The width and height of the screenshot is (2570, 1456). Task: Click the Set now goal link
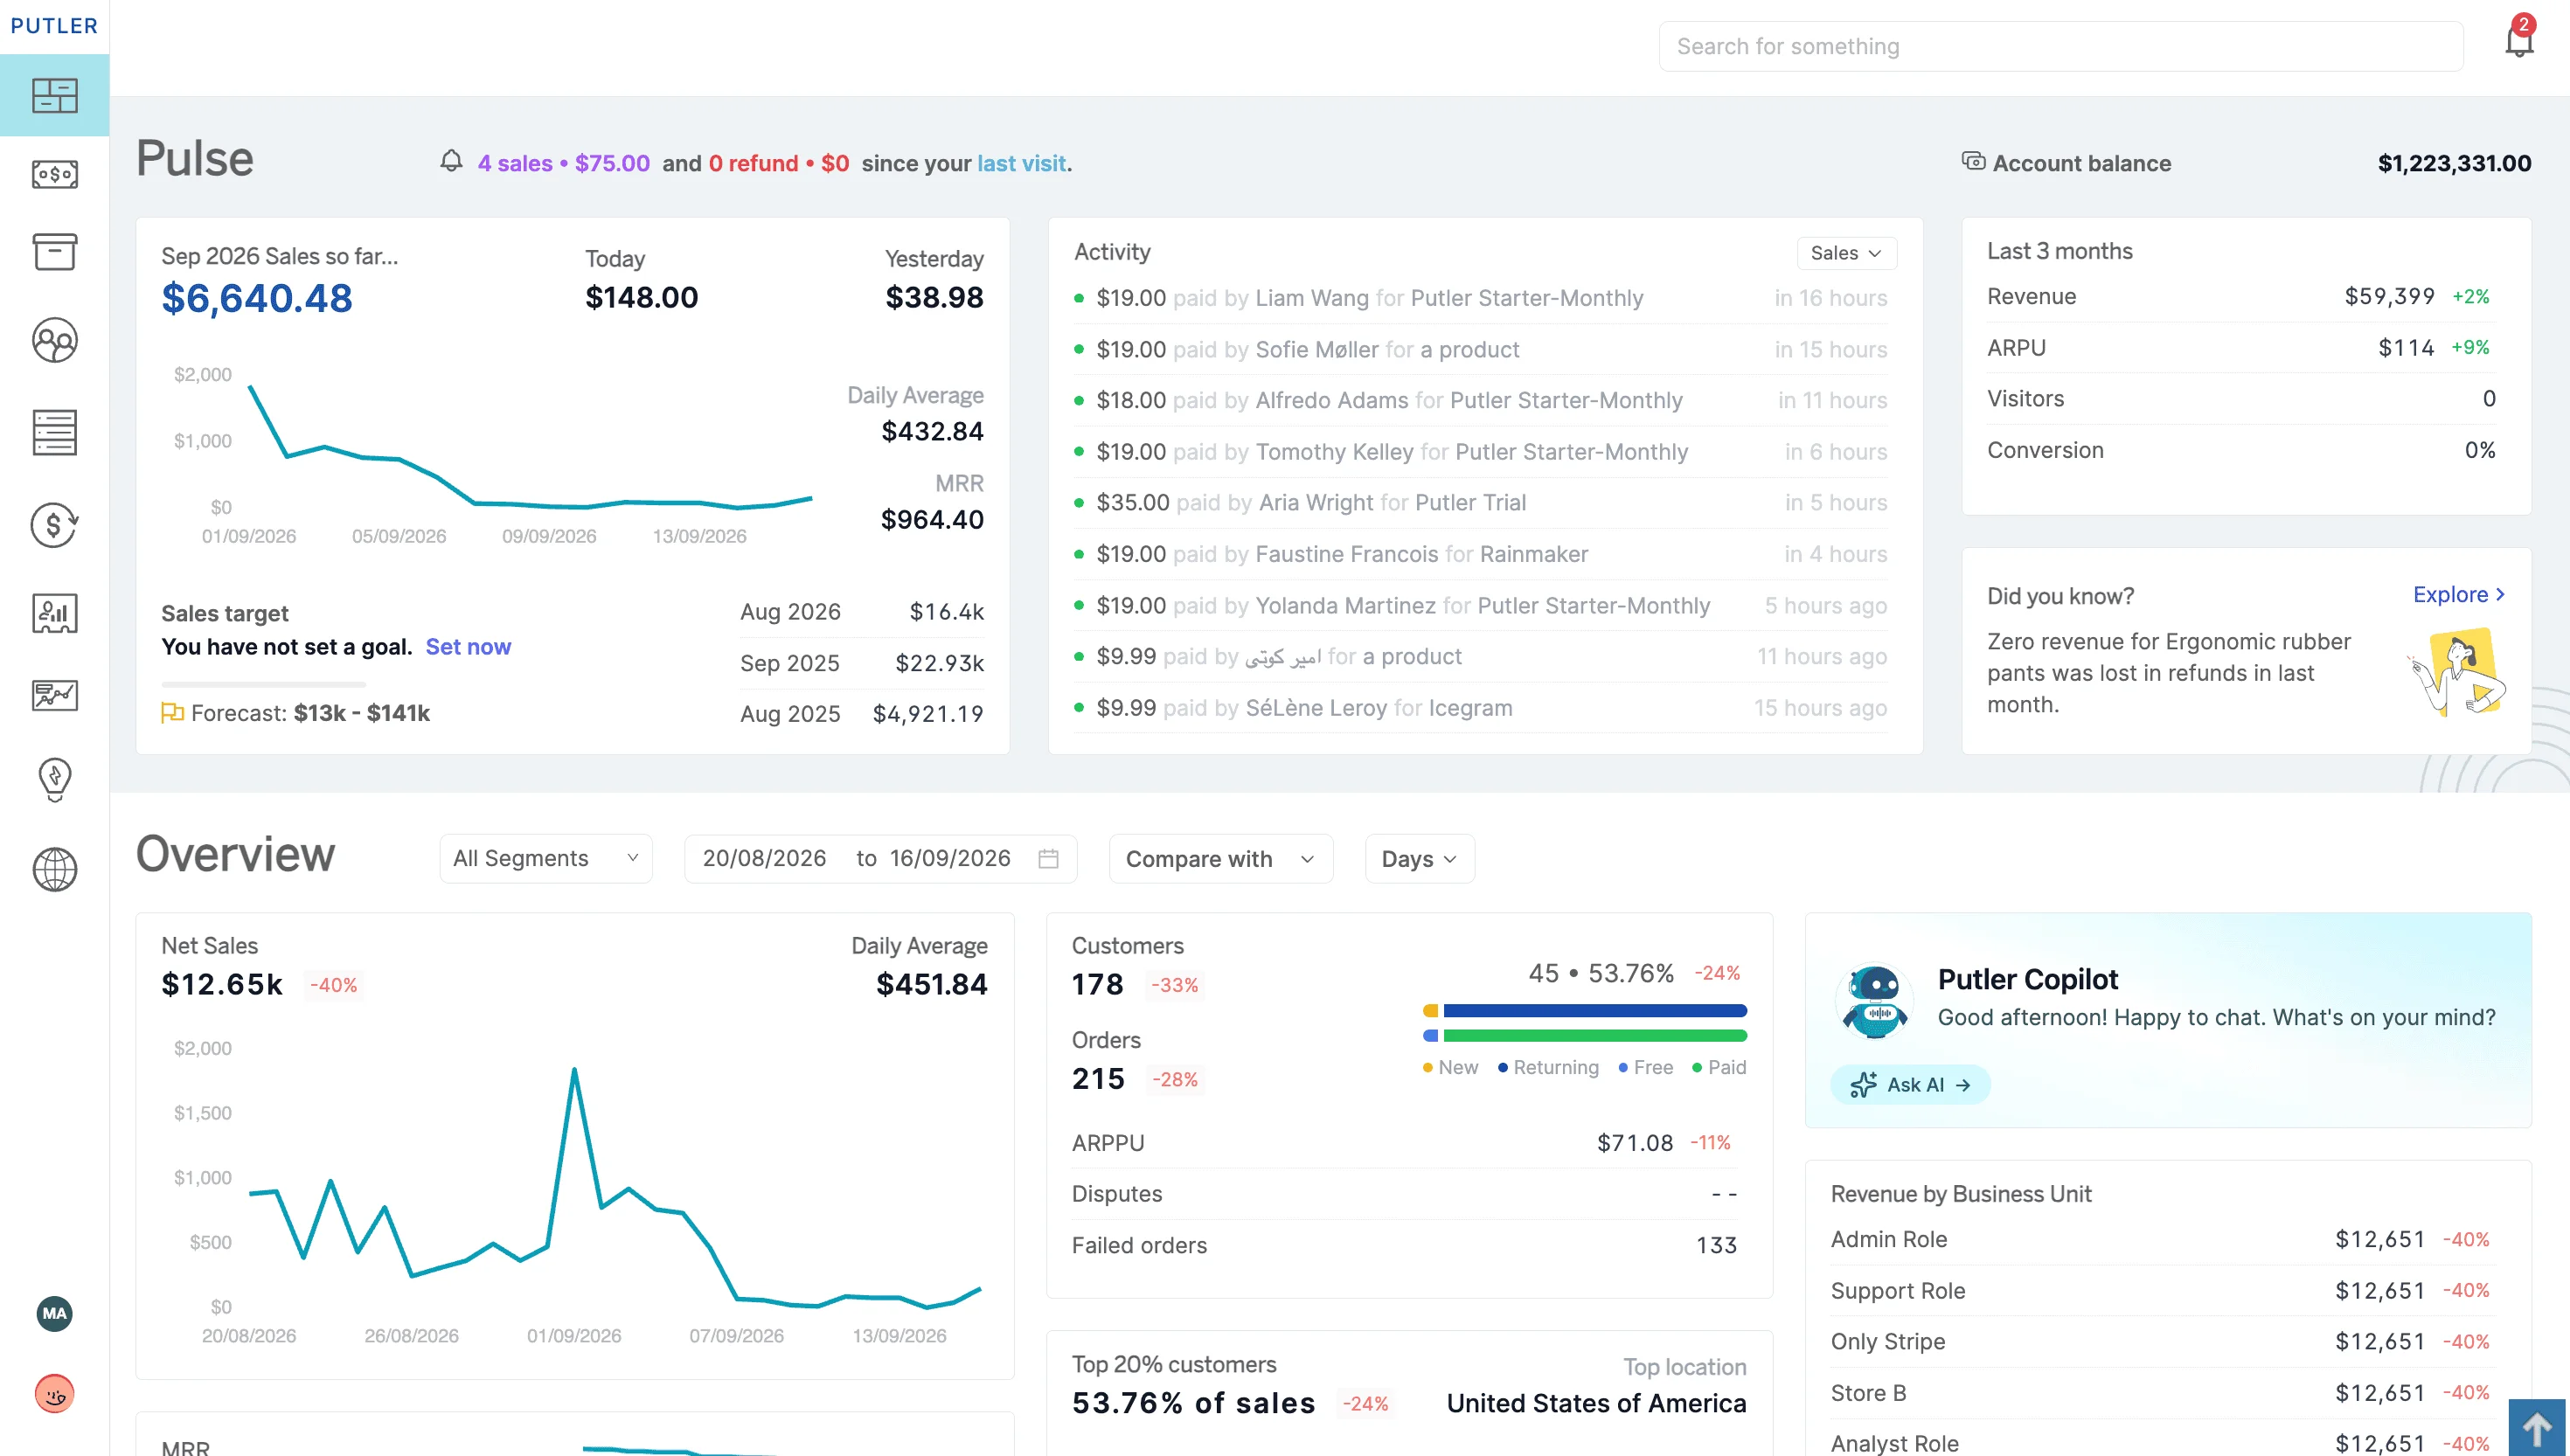coord(468,646)
